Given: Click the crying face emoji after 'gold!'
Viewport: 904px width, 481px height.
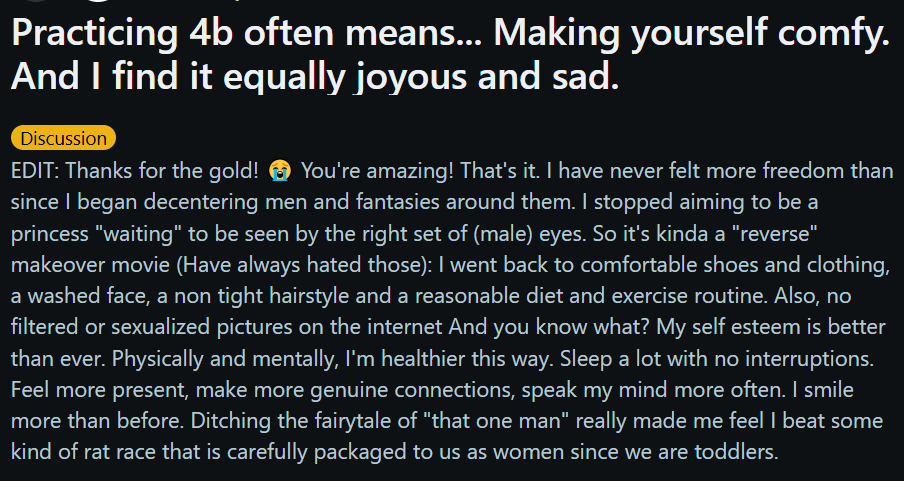Looking at the screenshot, I should (280, 171).
